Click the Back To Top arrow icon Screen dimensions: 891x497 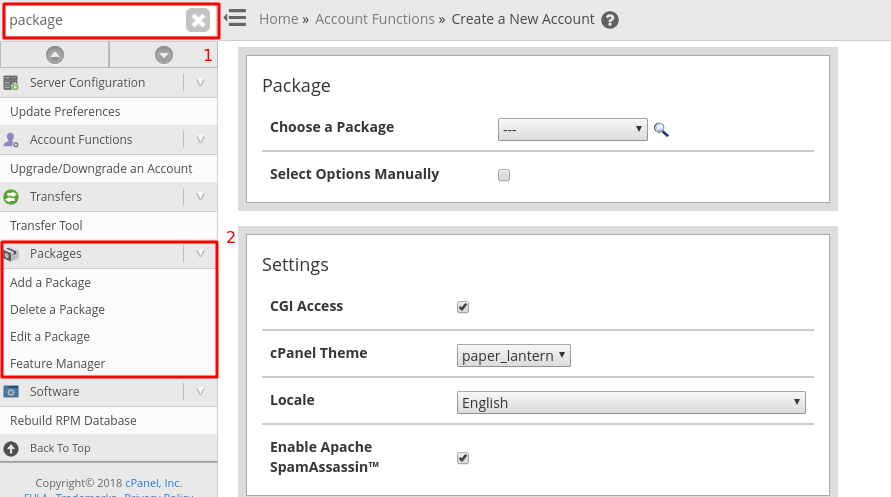(11, 449)
